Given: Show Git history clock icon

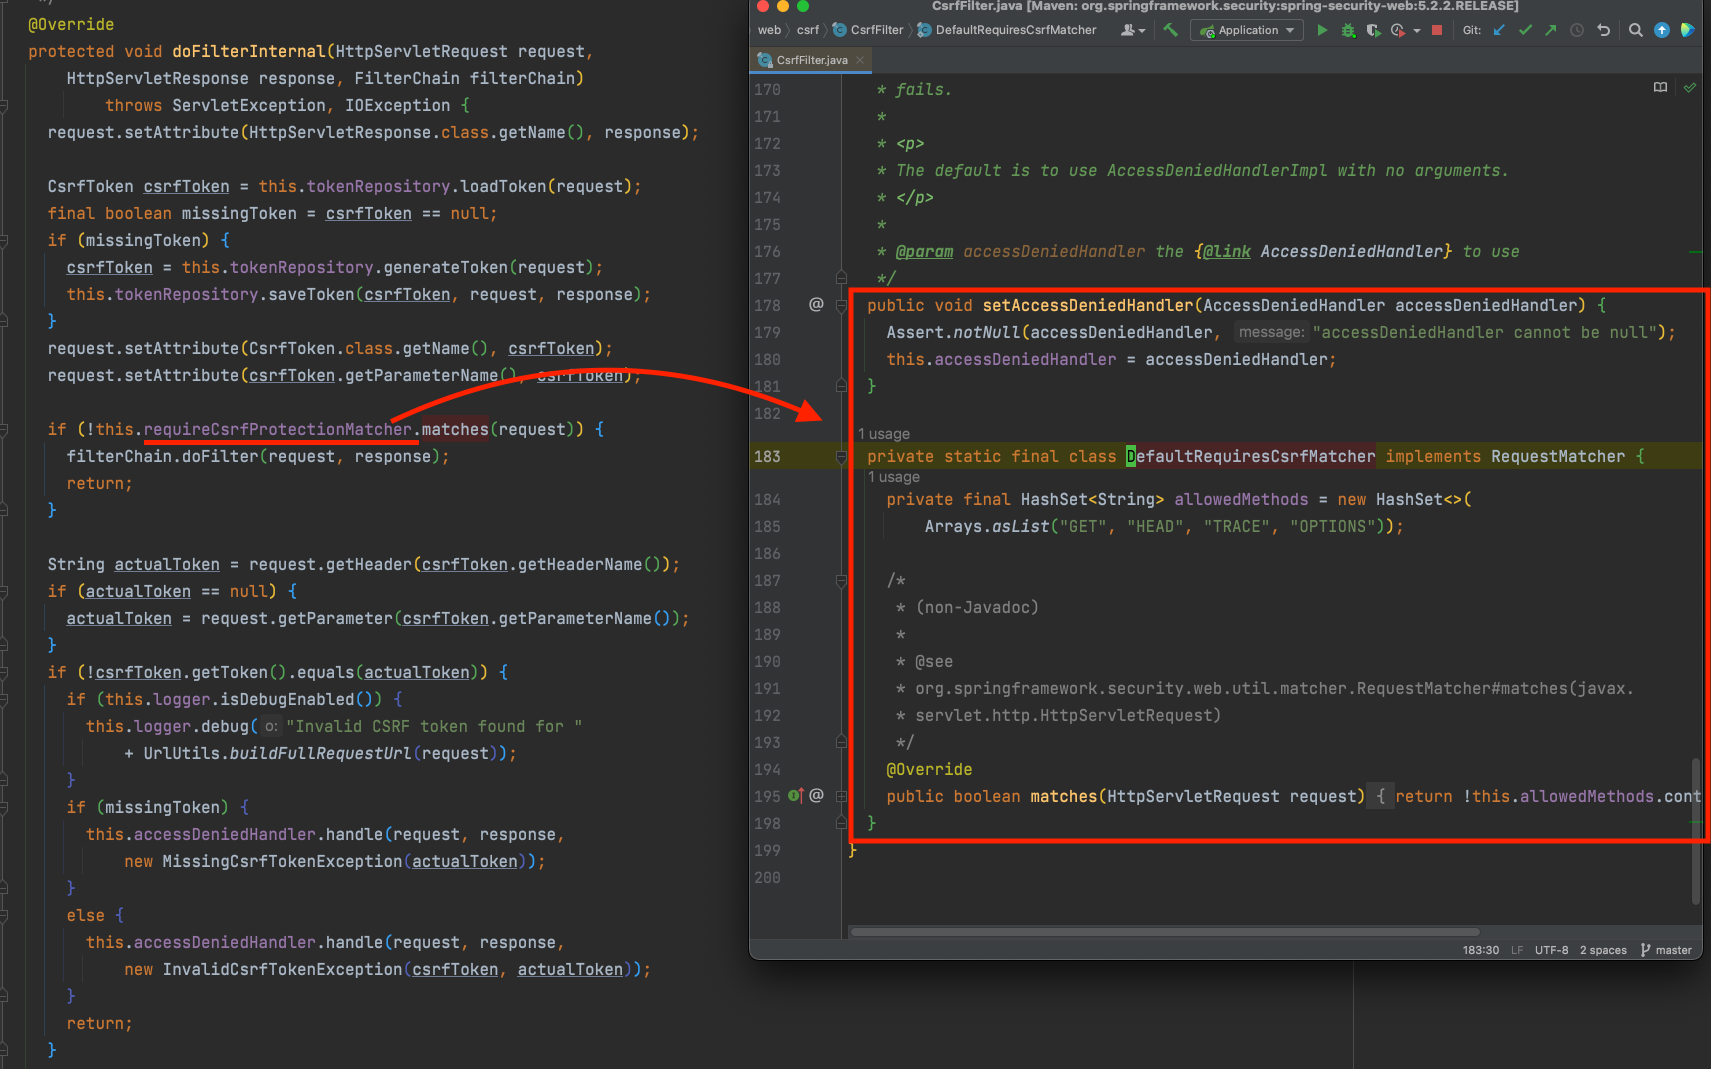Looking at the screenshot, I should (1577, 30).
